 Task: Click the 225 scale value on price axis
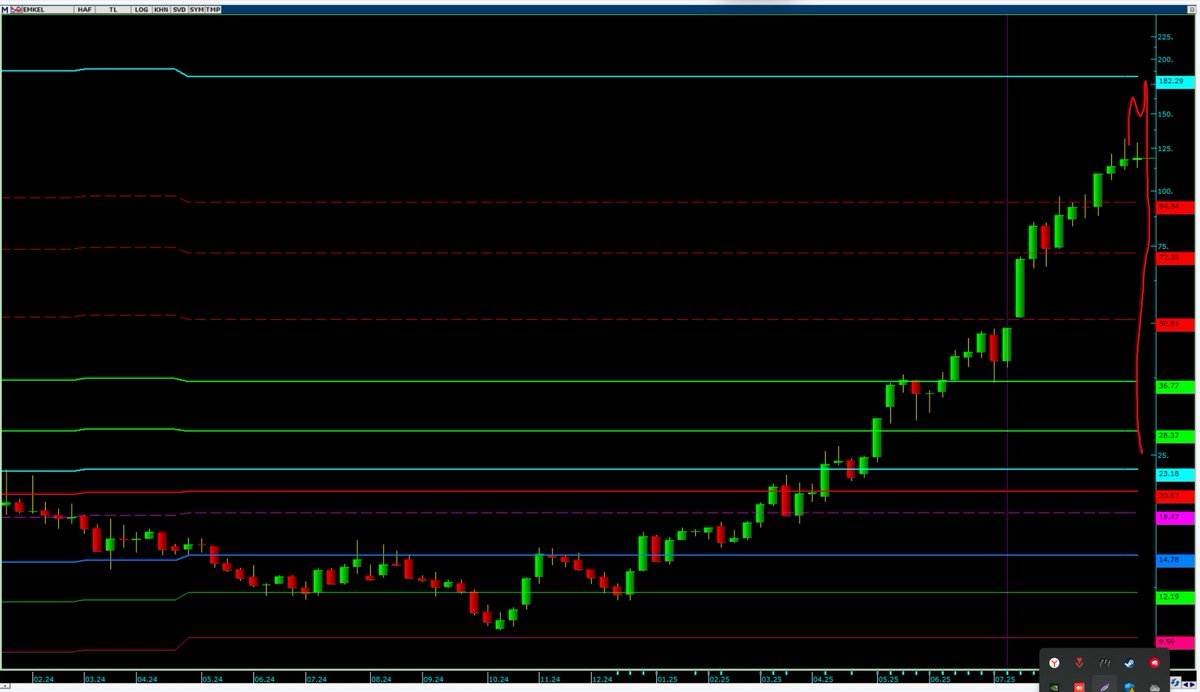(x=1165, y=37)
